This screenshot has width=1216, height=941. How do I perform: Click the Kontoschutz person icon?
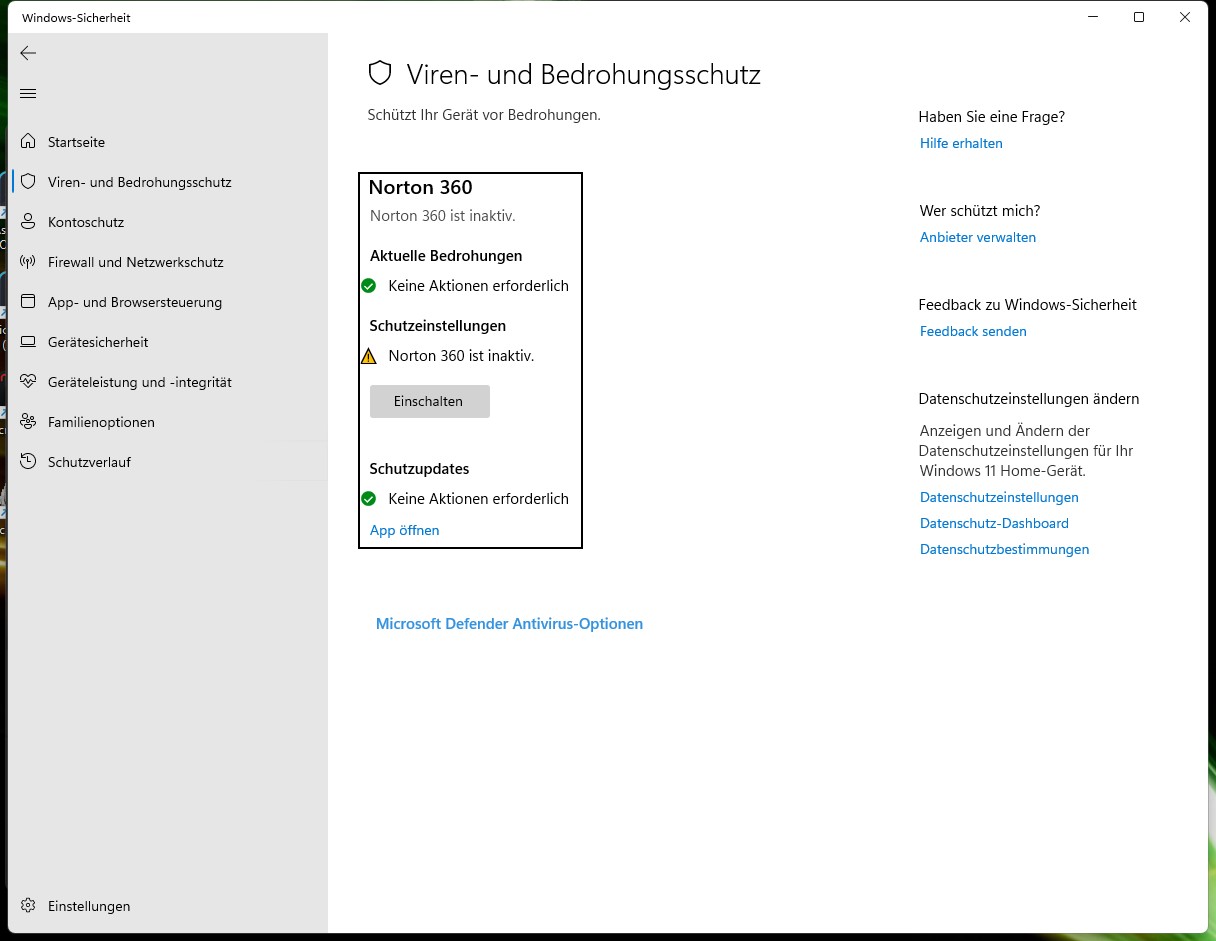coord(28,222)
